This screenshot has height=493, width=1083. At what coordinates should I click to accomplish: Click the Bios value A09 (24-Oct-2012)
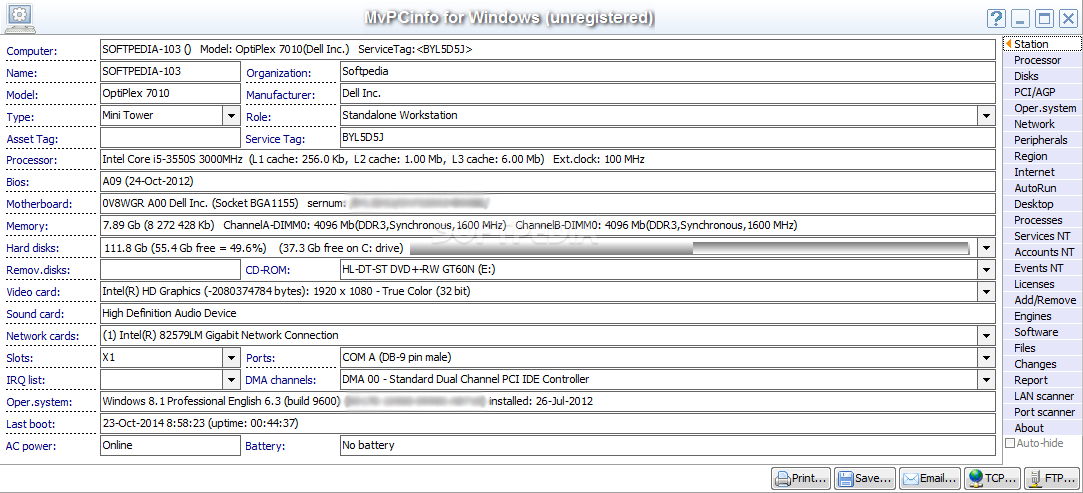[548, 182]
